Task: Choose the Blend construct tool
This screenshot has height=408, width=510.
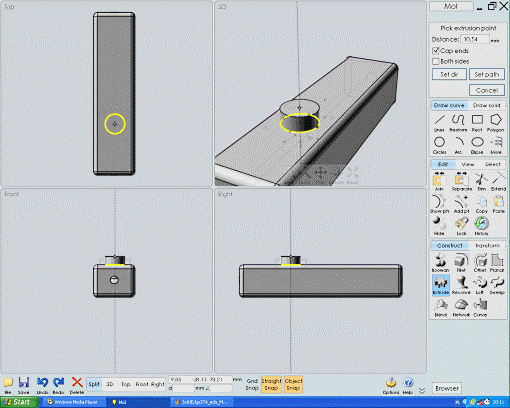Action: coord(441,308)
